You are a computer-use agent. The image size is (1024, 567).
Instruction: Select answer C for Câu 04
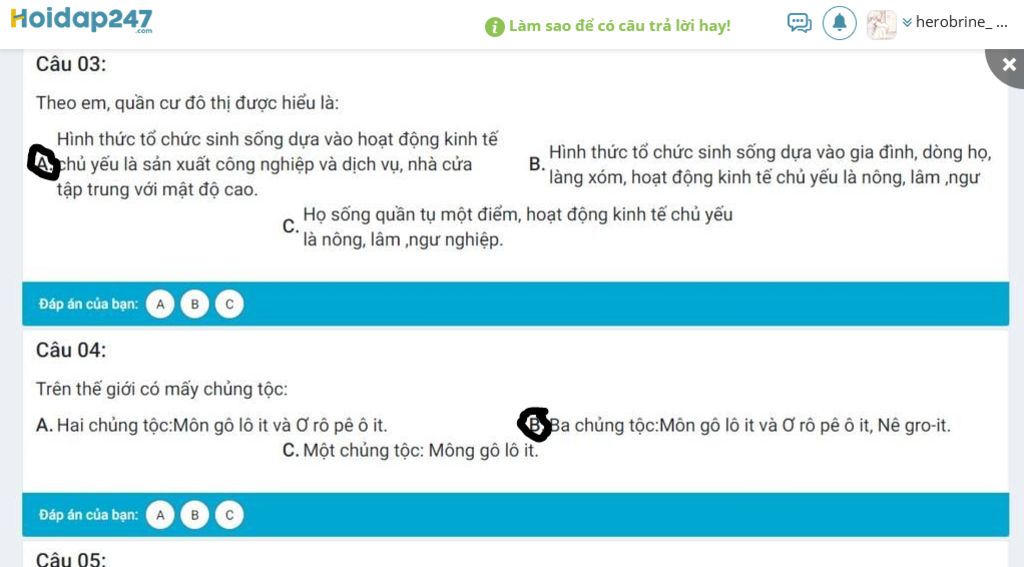pyautogui.click(x=229, y=515)
